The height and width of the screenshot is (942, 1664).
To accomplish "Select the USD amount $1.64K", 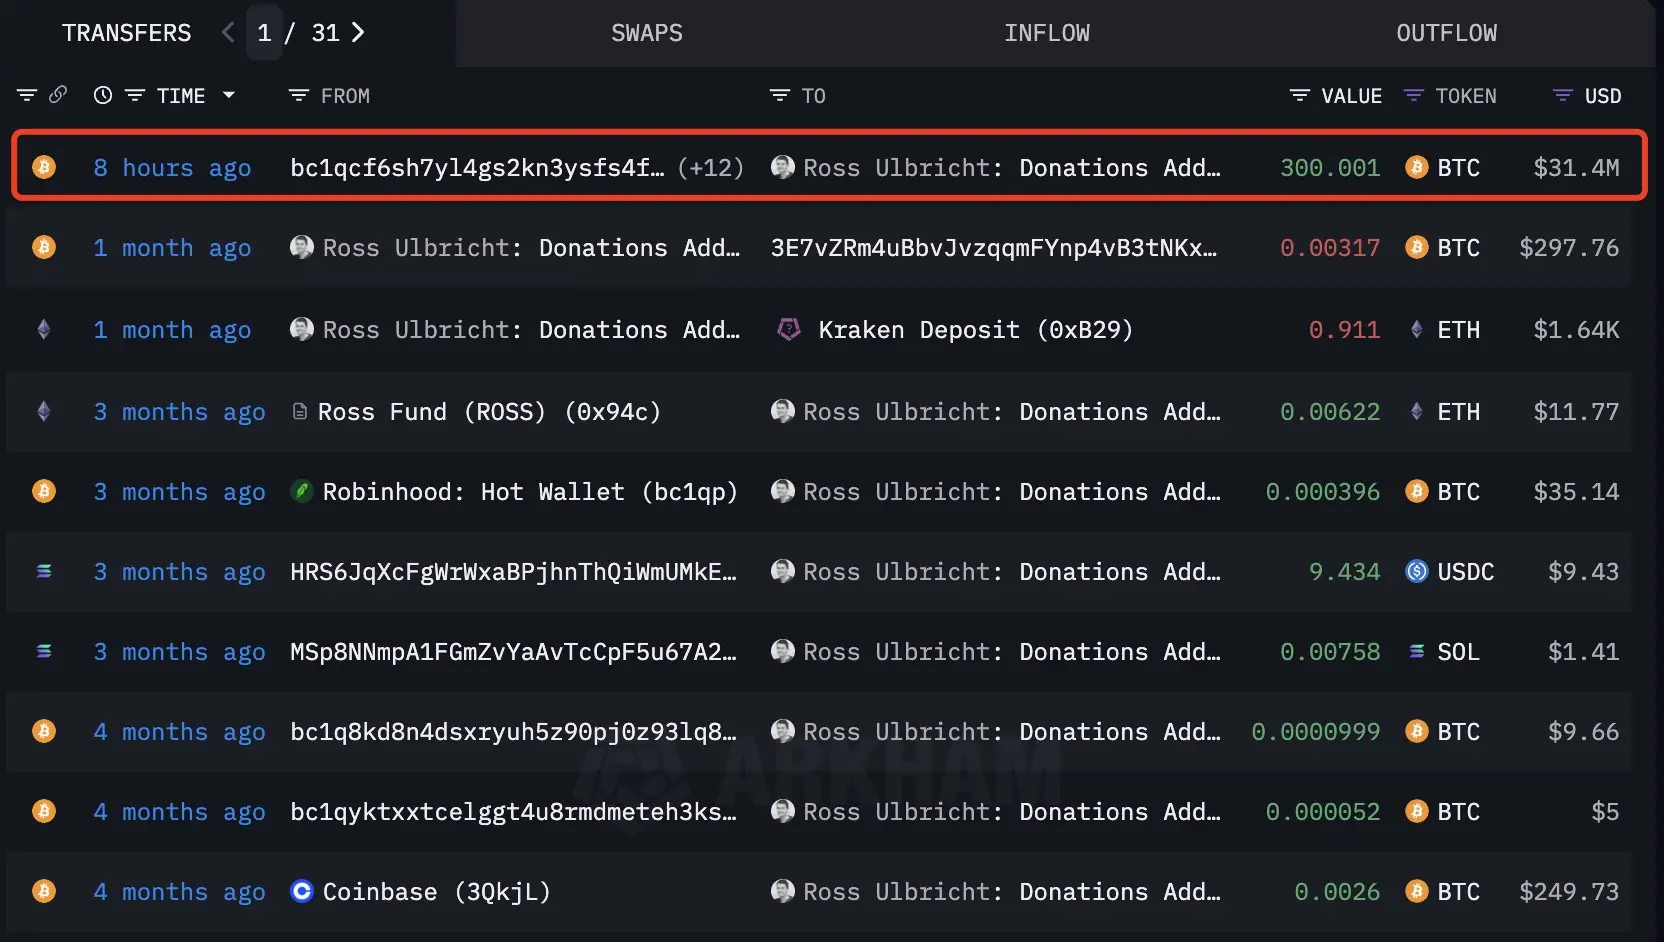I will (1576, 329).
